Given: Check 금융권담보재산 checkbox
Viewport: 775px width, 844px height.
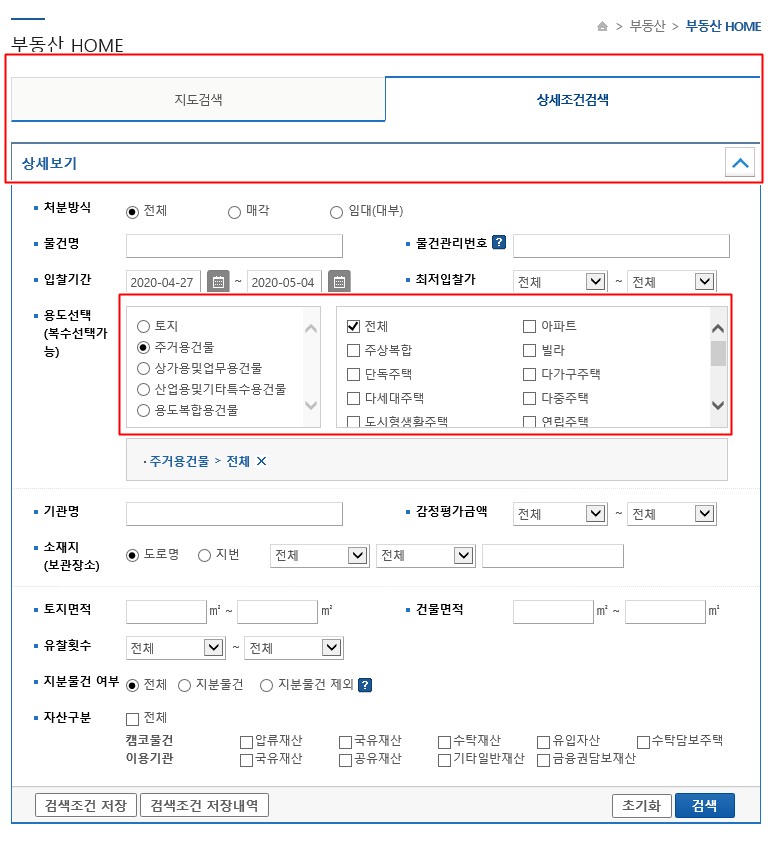Looking at the screenshot, I should (544, 760).
